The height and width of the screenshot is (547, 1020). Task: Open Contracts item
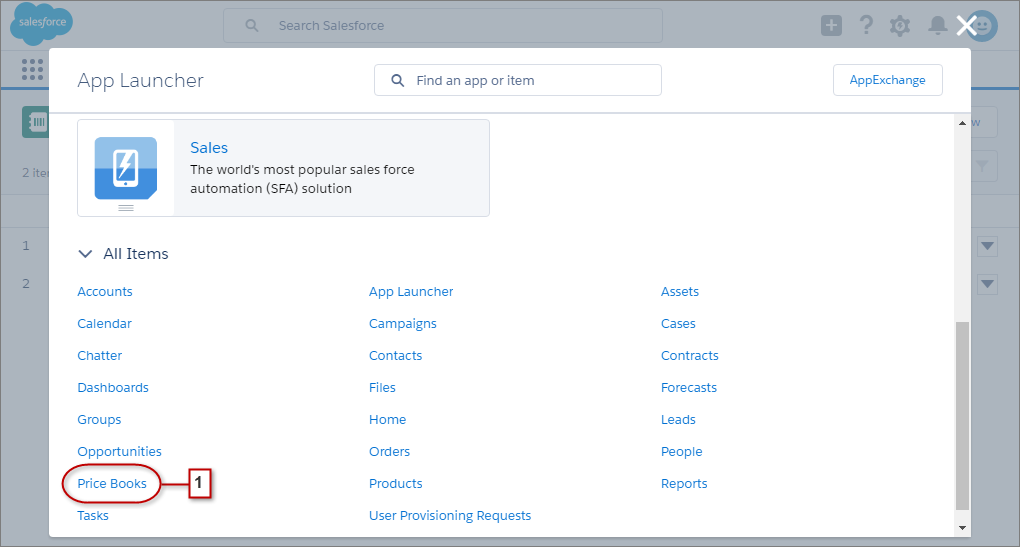tap(690, 355)
